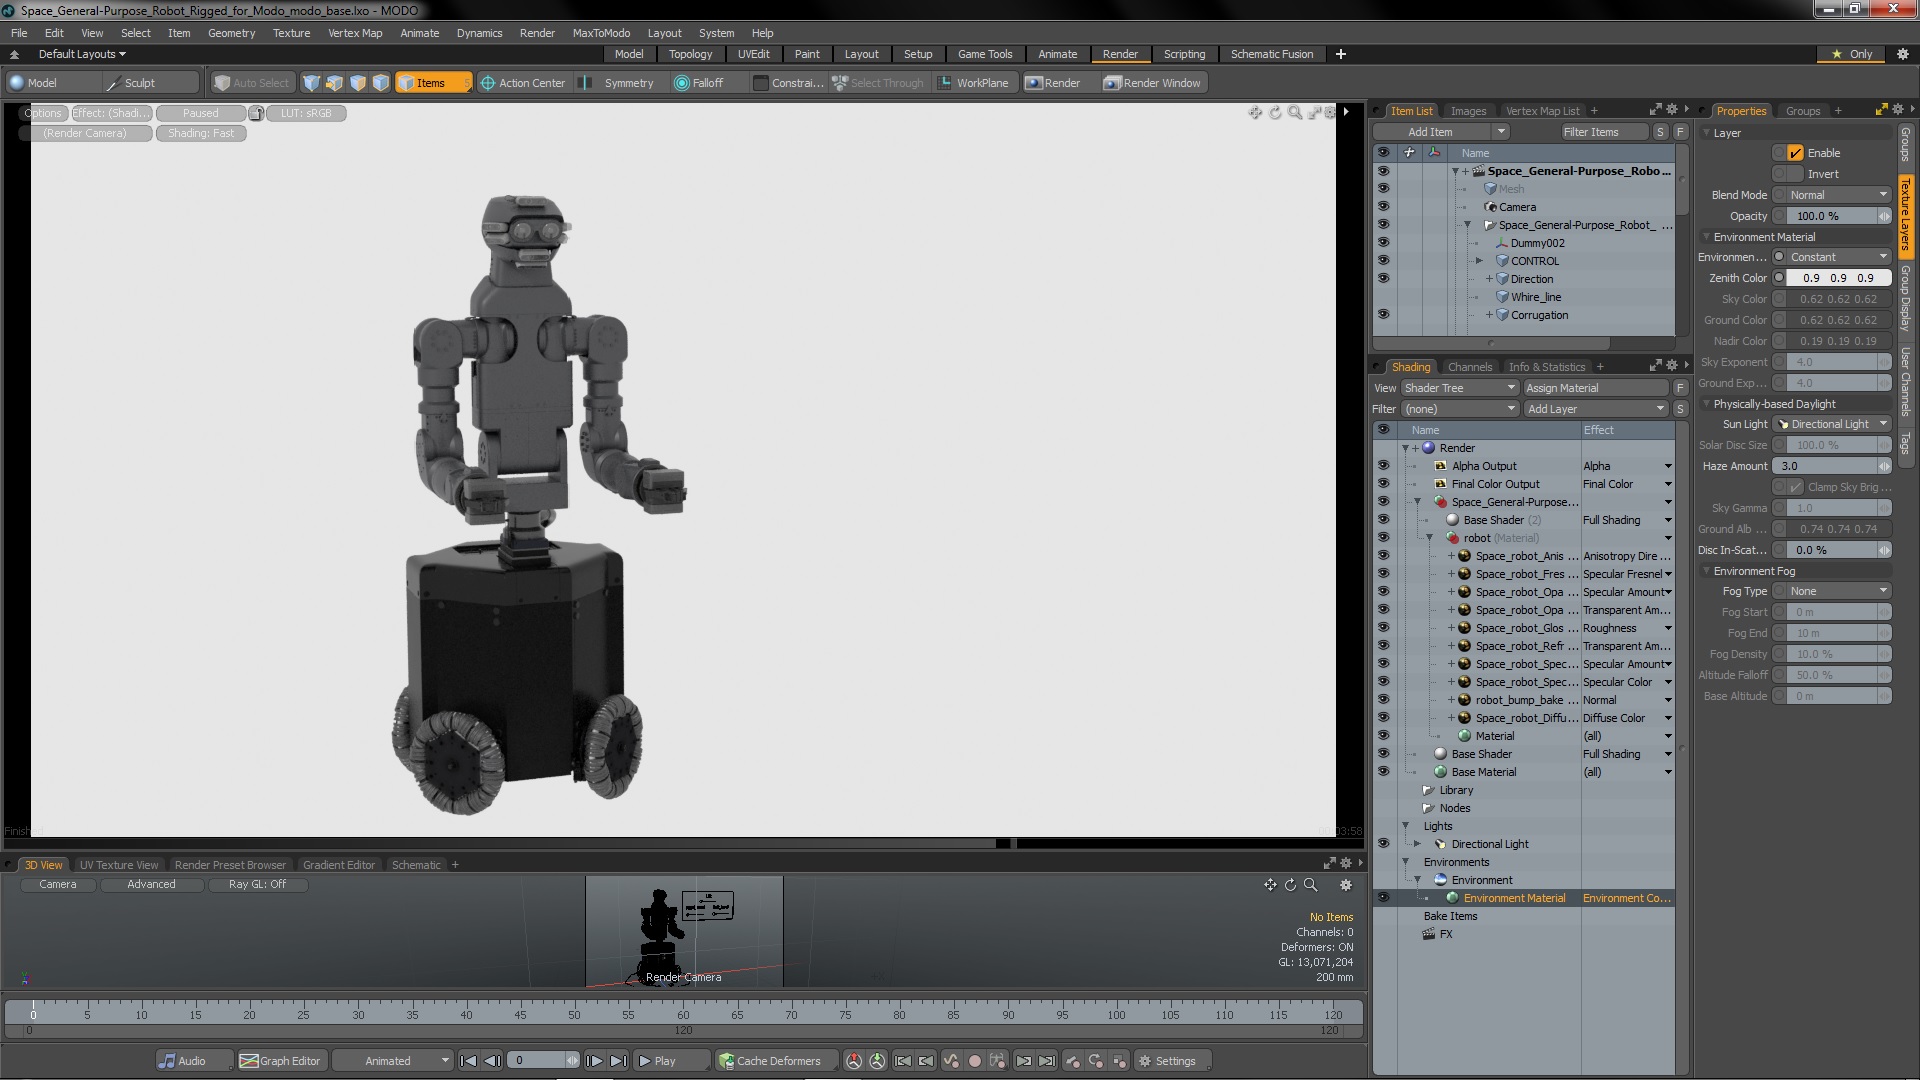Click Assign Material button

1595,388
